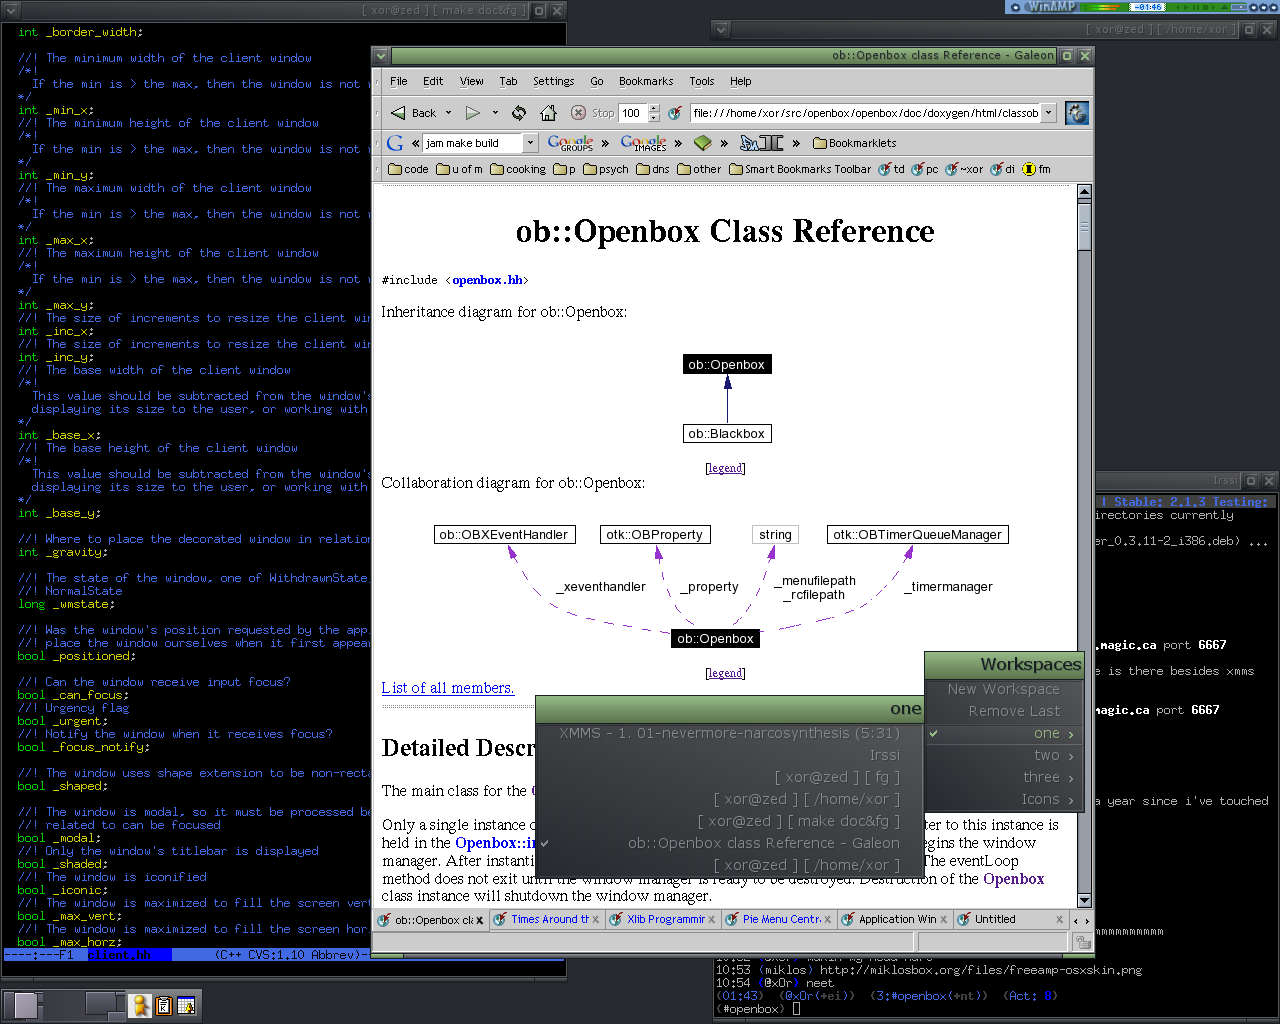Open the '~xor' bookmark
The image size is (1280, 1024).
pyautogui.click(x=964, y=169)
